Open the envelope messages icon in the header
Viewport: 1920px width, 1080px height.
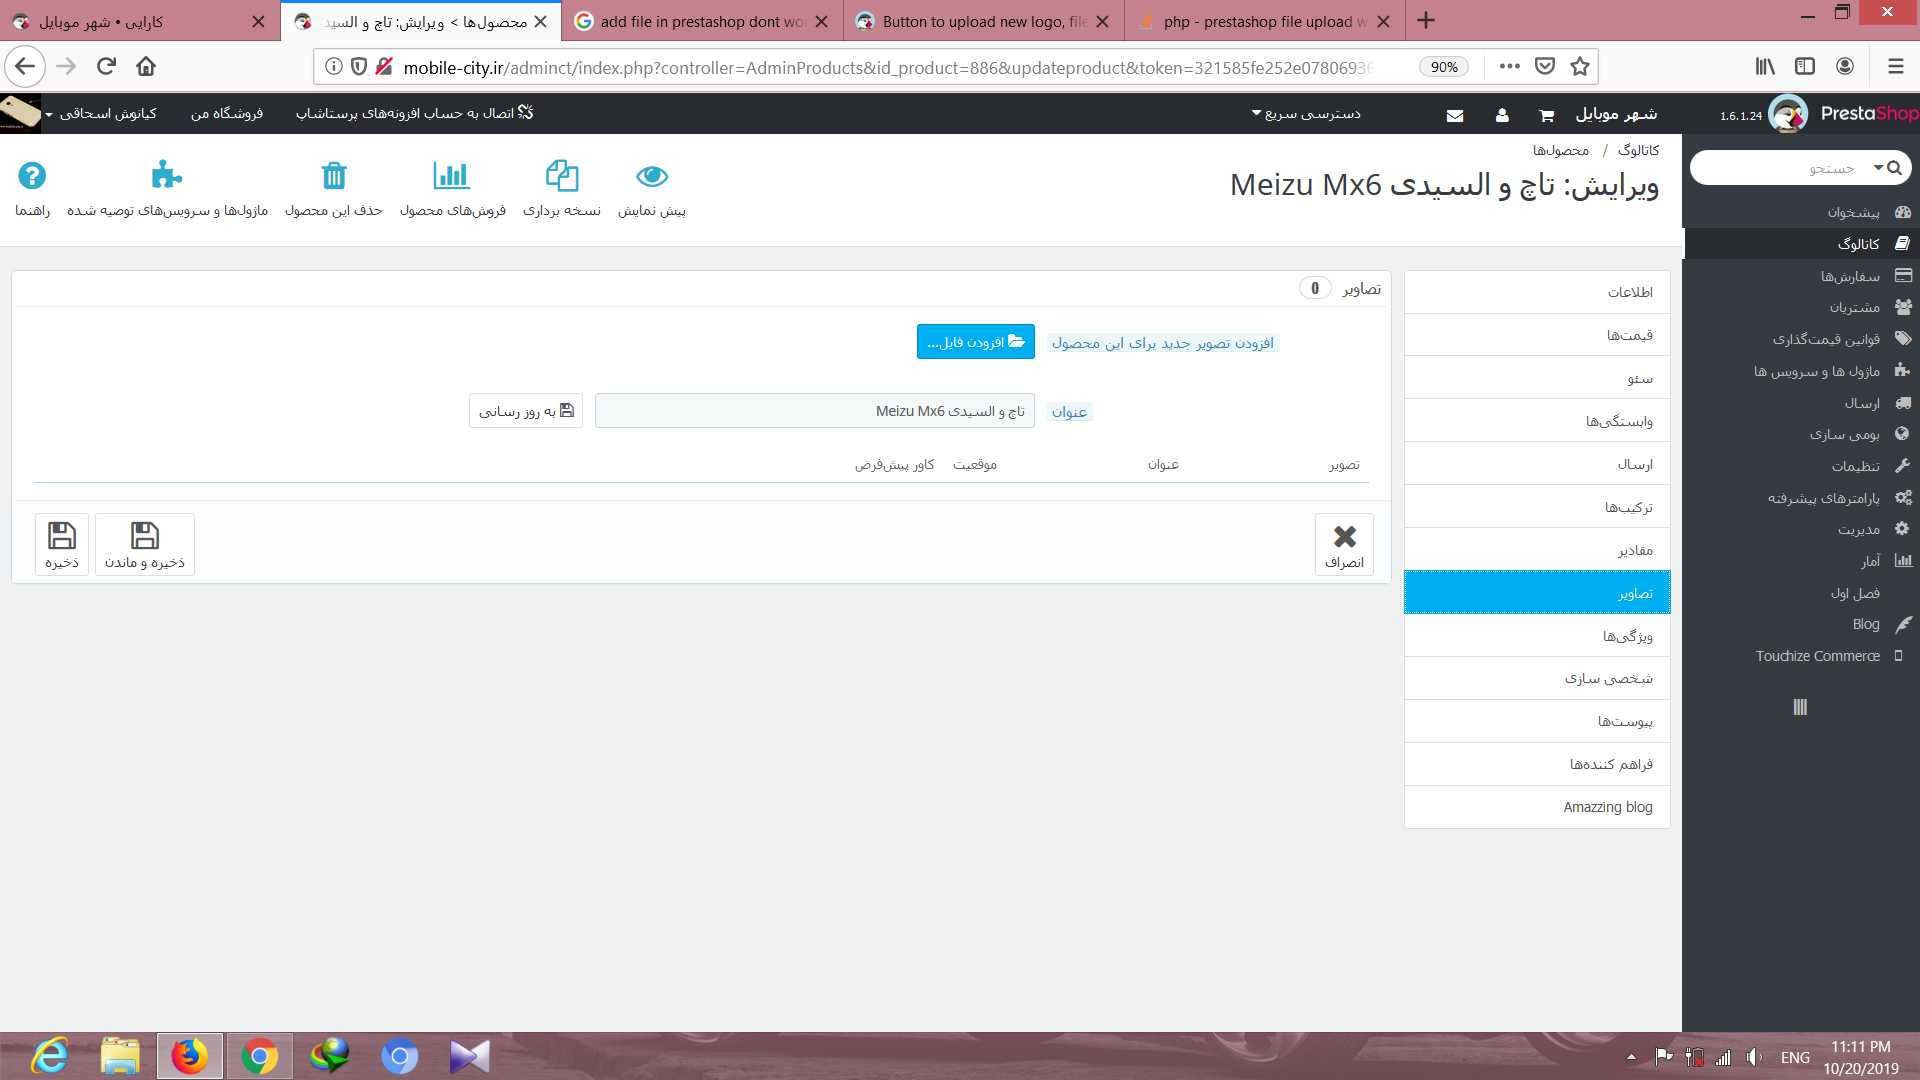coord(1455,115)
